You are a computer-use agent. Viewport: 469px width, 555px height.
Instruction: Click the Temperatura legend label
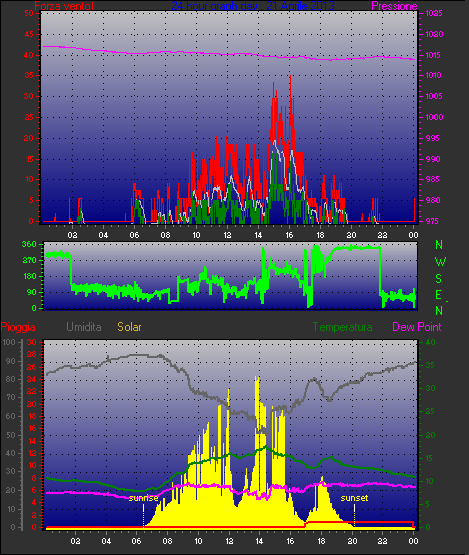tap(342, 327)
